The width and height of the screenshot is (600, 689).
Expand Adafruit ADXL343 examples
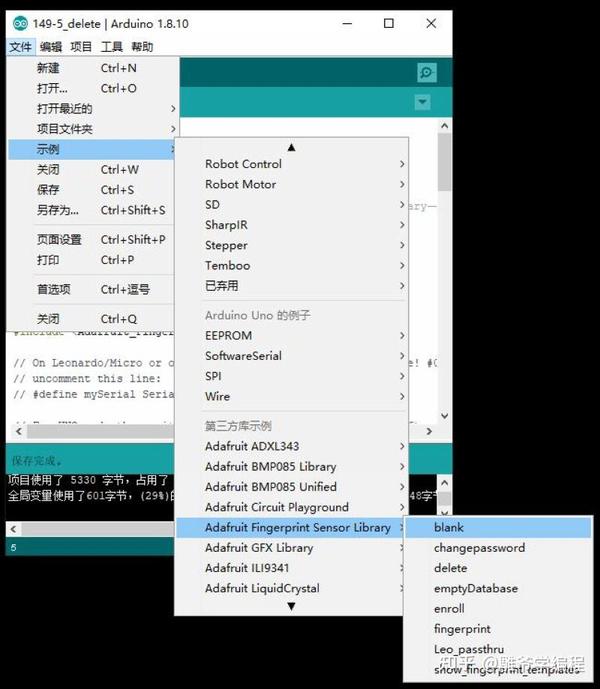point(292,446)
